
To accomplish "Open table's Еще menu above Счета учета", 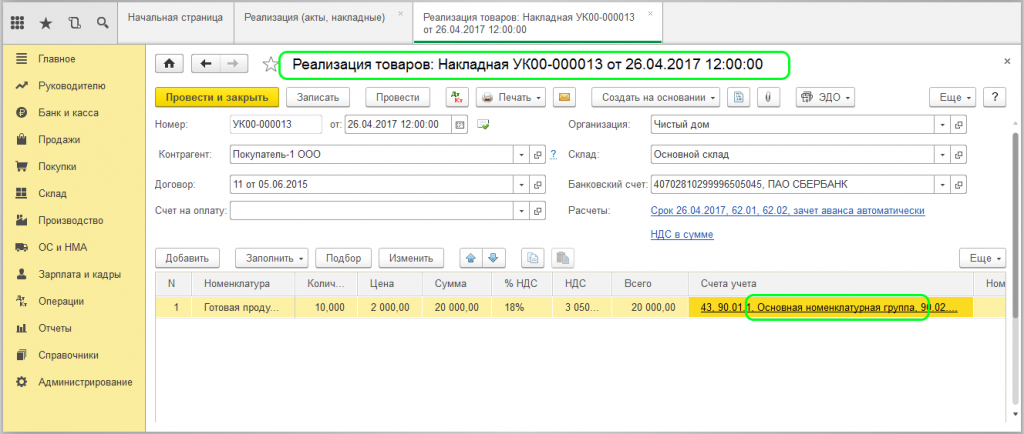I will (x=982, y=258).
